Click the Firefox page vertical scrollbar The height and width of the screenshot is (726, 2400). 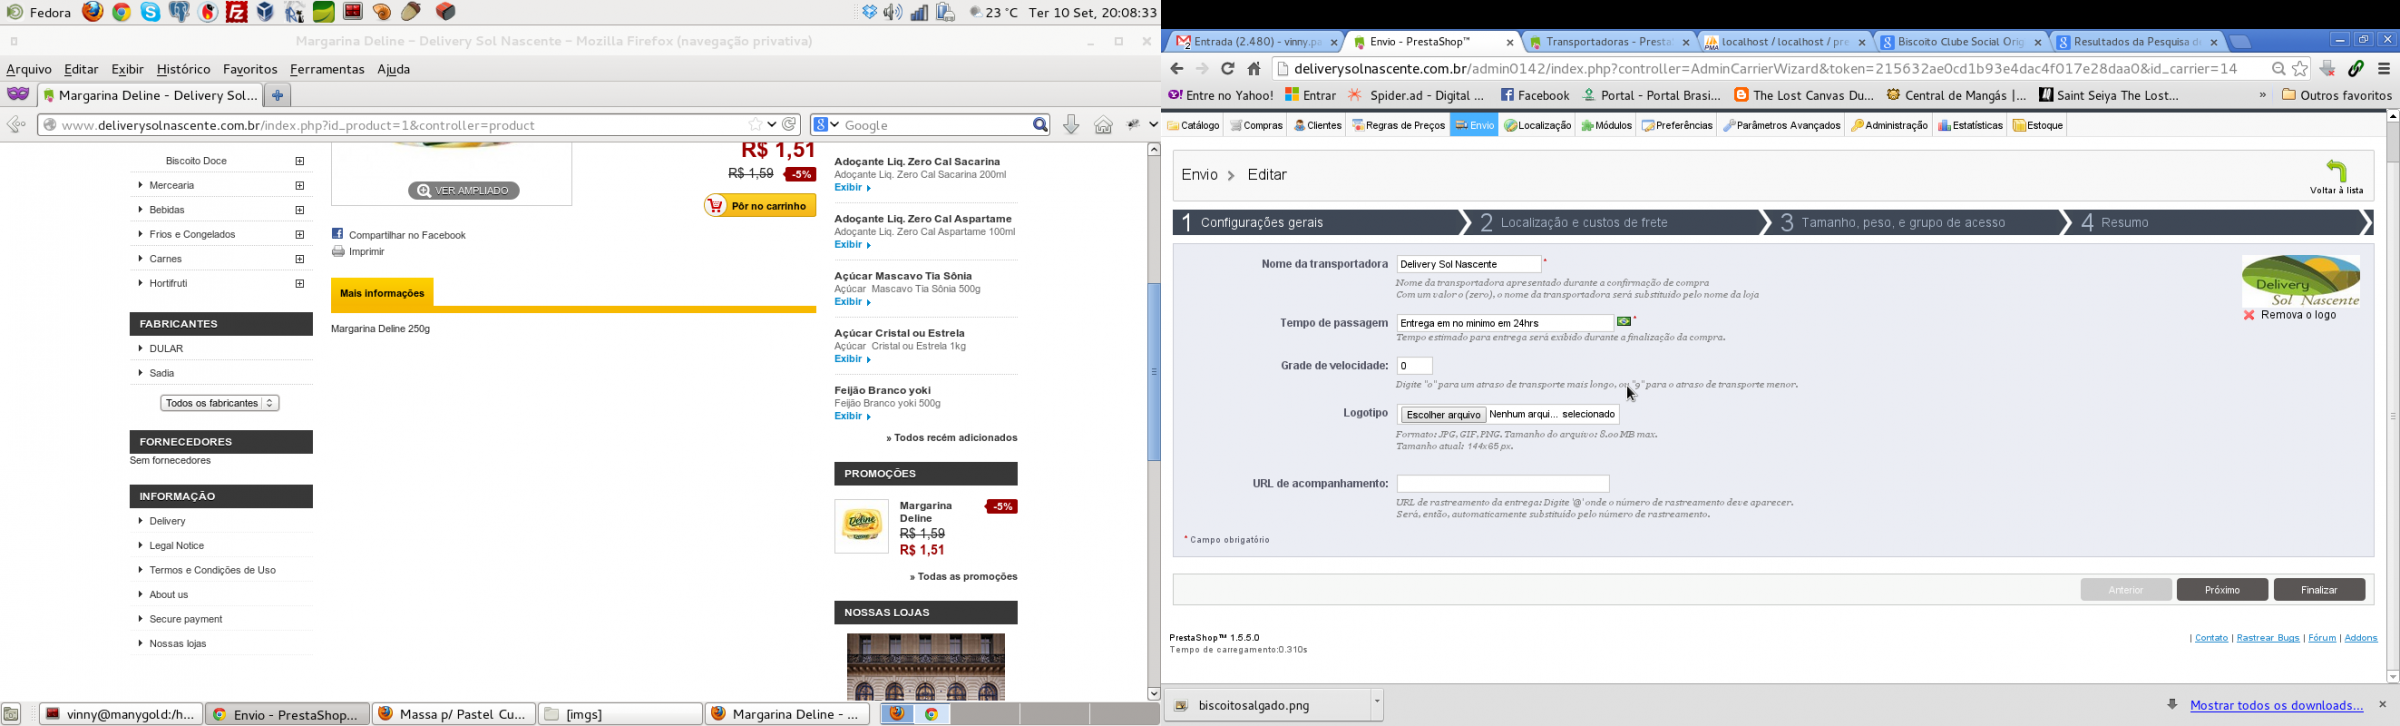click(1153, 372)
